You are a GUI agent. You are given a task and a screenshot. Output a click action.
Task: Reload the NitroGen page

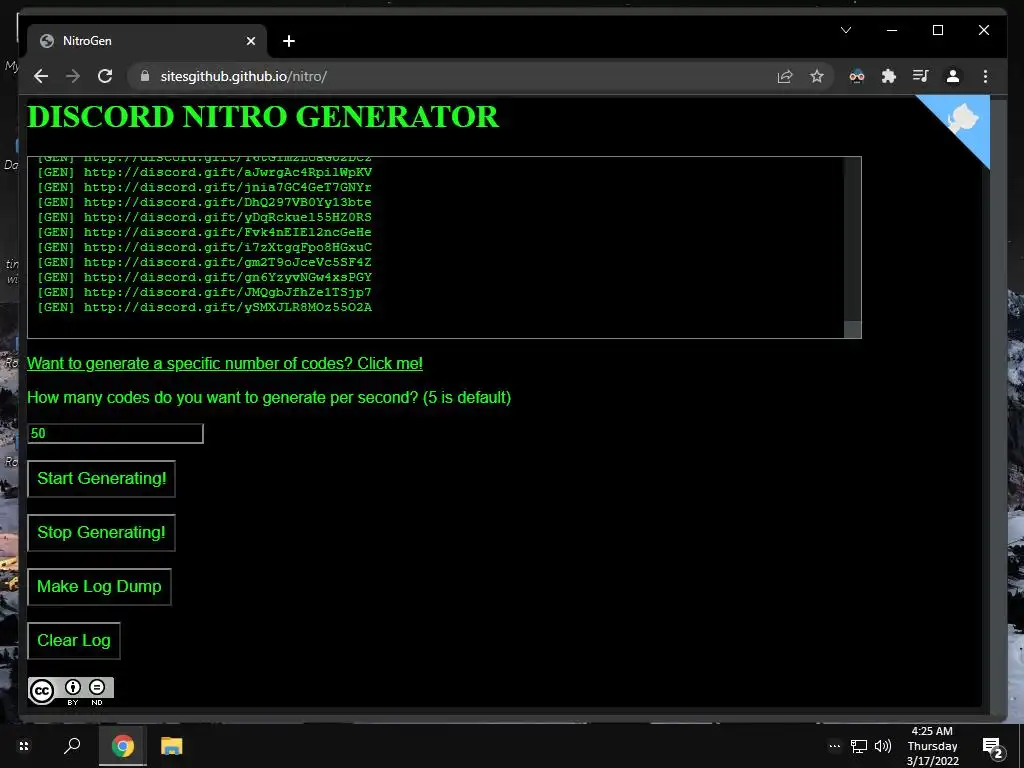pyautogui.click(x=105, y=76)
